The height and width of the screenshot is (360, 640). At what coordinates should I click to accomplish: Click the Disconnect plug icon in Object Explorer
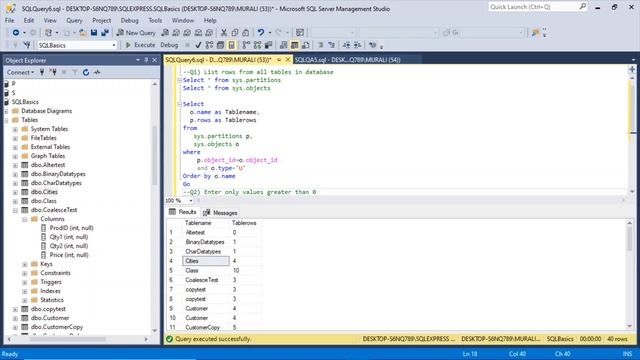53,72
